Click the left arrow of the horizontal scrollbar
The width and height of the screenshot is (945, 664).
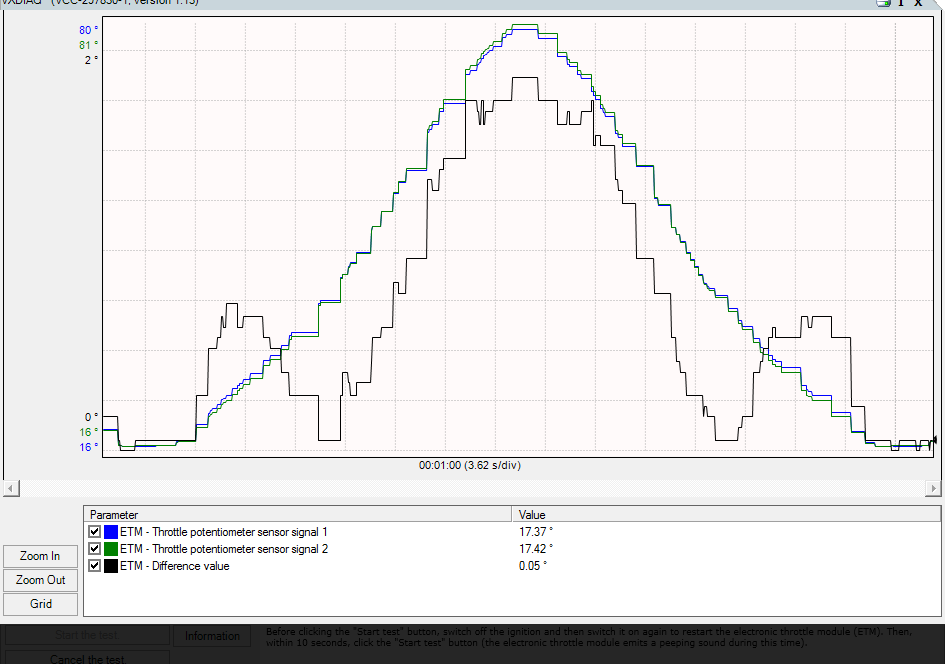[x=8, y=488]
